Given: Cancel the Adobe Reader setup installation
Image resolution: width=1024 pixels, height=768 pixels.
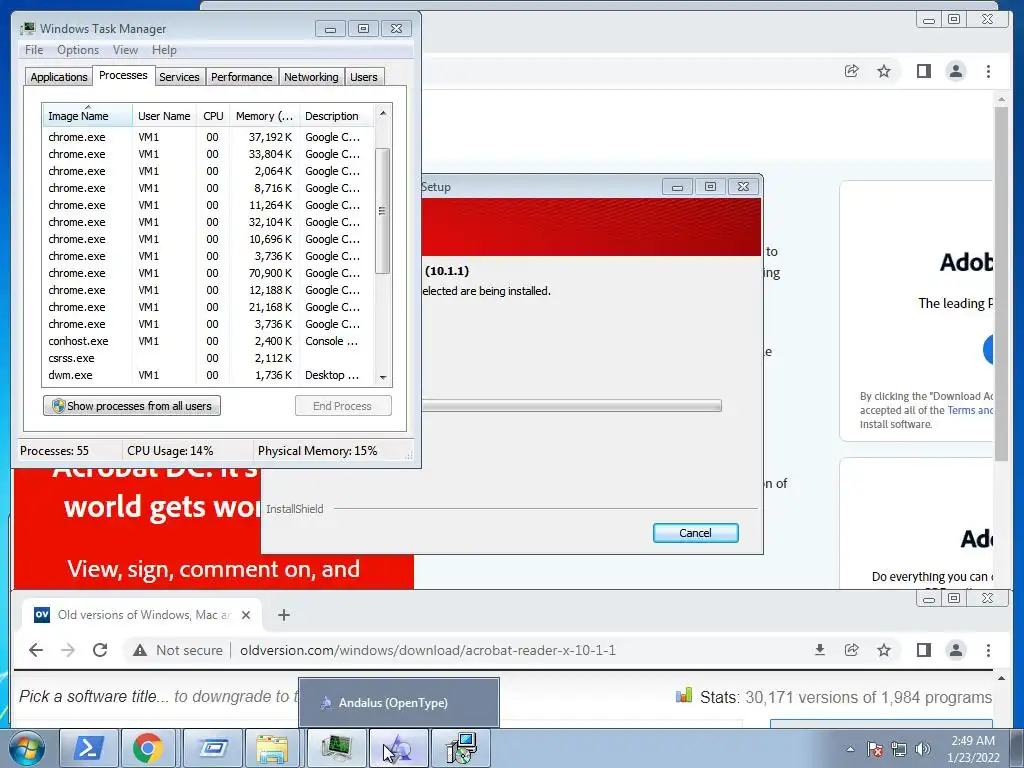Looking at the screenshot, I should click(696, 533).
